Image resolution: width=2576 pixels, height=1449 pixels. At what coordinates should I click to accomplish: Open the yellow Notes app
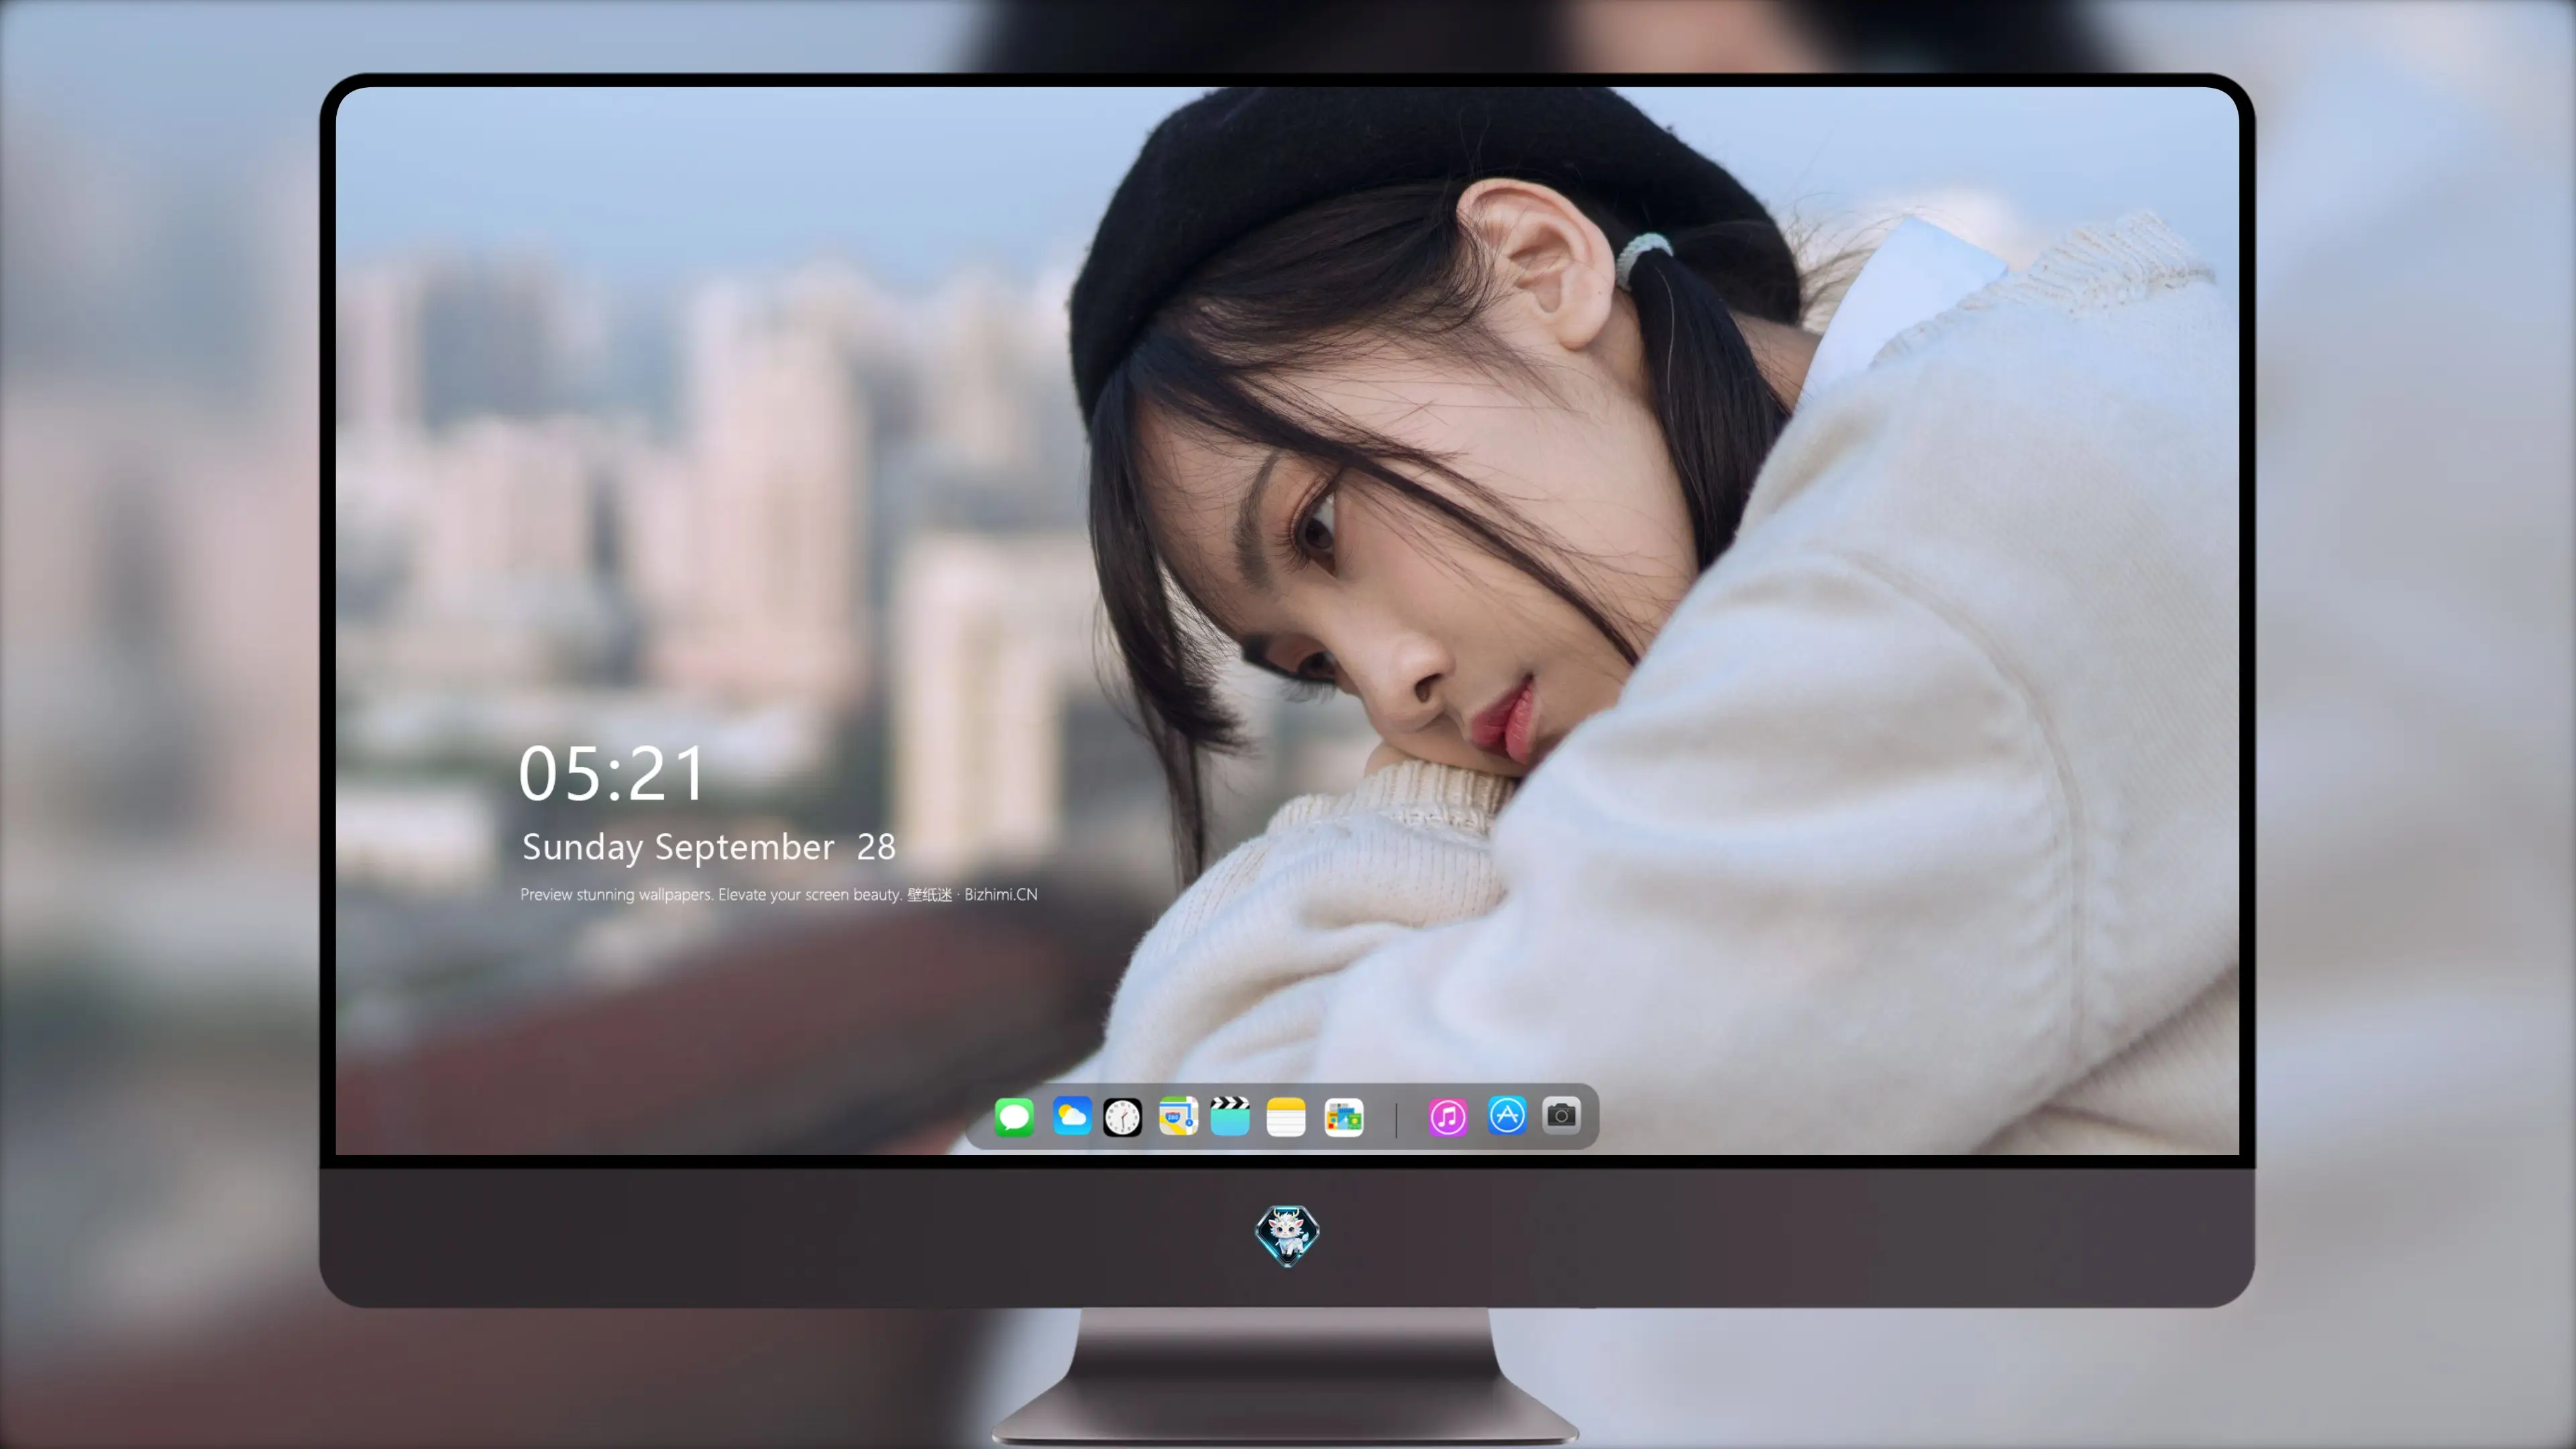pyautogui.click(x=1286, y=1116)
